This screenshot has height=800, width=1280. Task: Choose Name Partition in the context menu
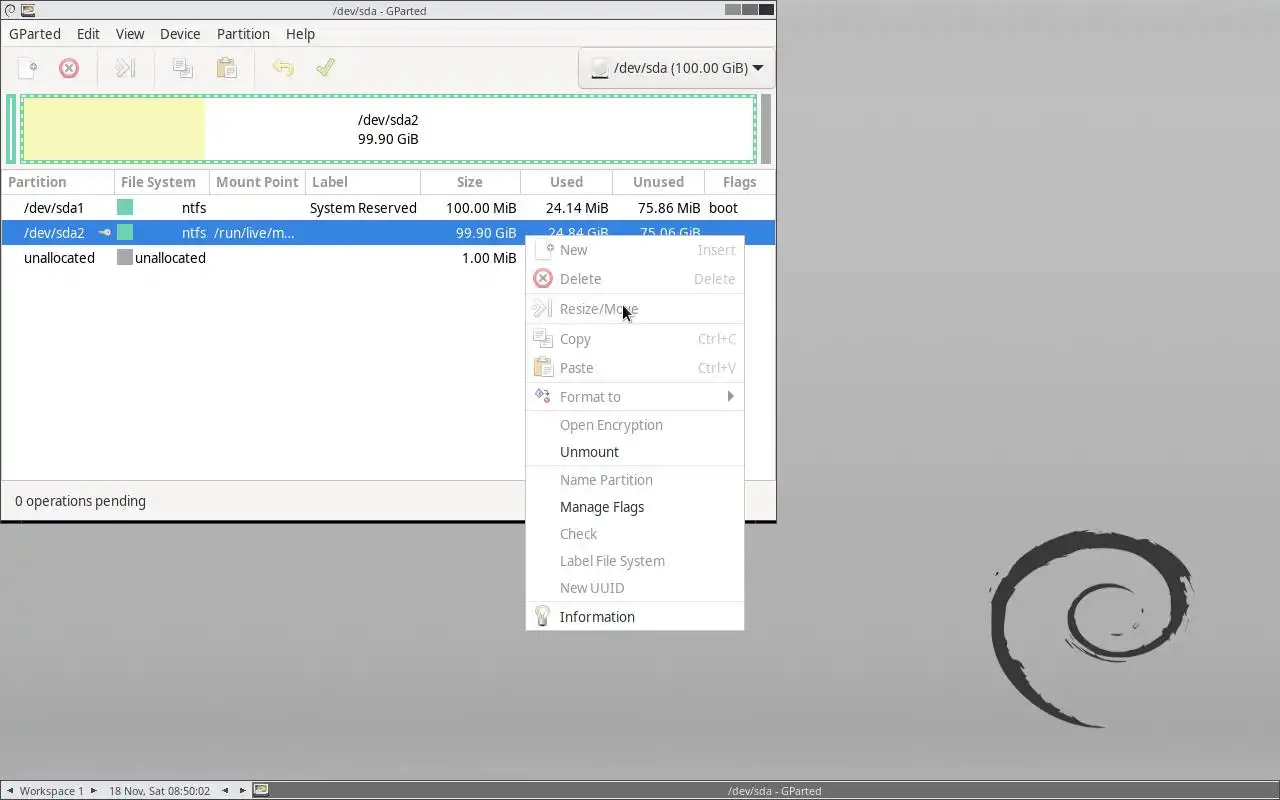coord(635,480)
